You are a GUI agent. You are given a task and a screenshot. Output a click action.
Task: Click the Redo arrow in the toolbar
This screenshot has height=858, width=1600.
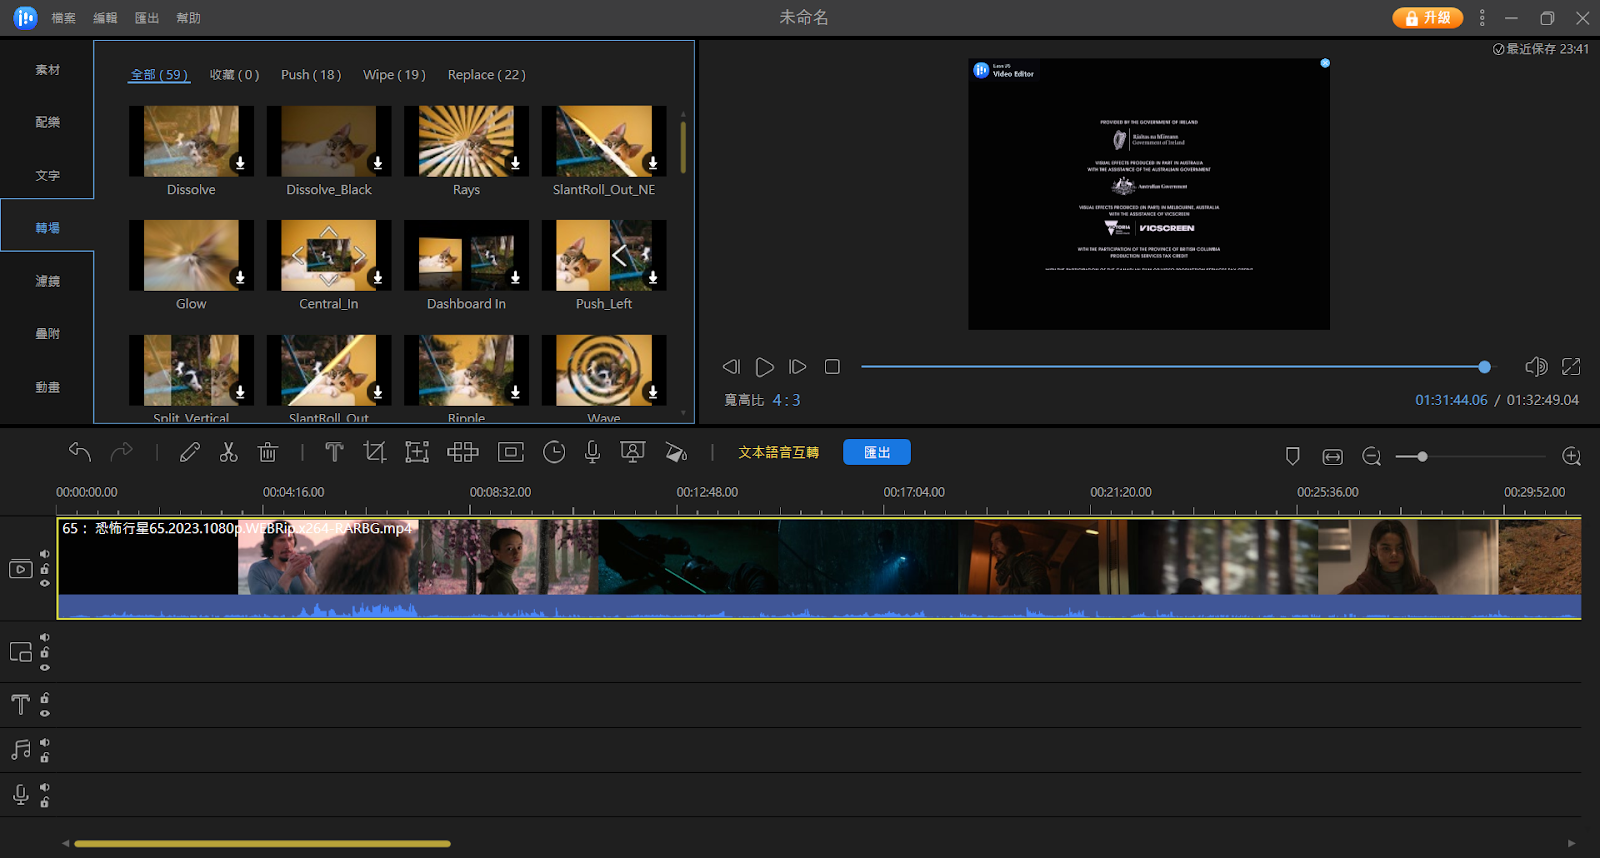(121, 452)
